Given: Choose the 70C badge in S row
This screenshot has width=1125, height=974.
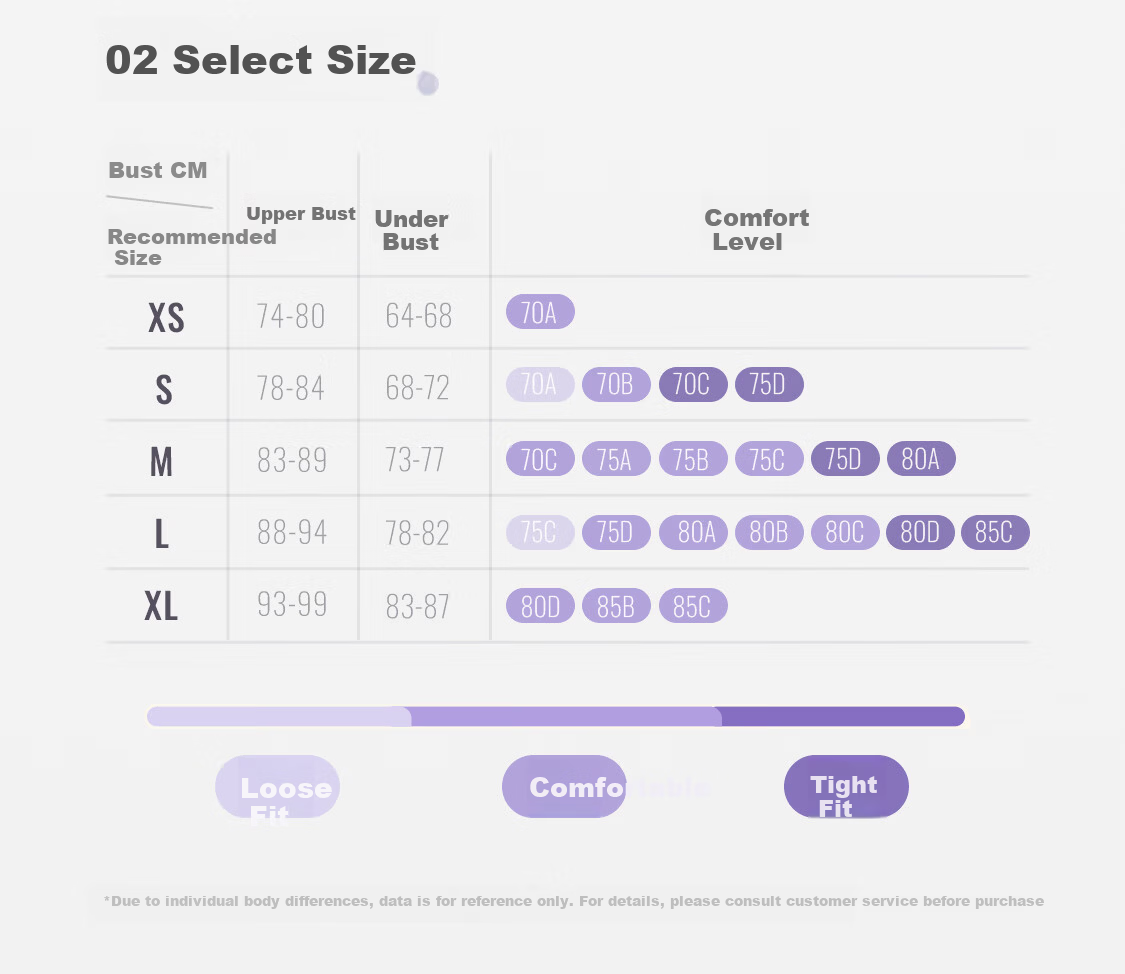Looking at the screenshot, I should (693, 384).
